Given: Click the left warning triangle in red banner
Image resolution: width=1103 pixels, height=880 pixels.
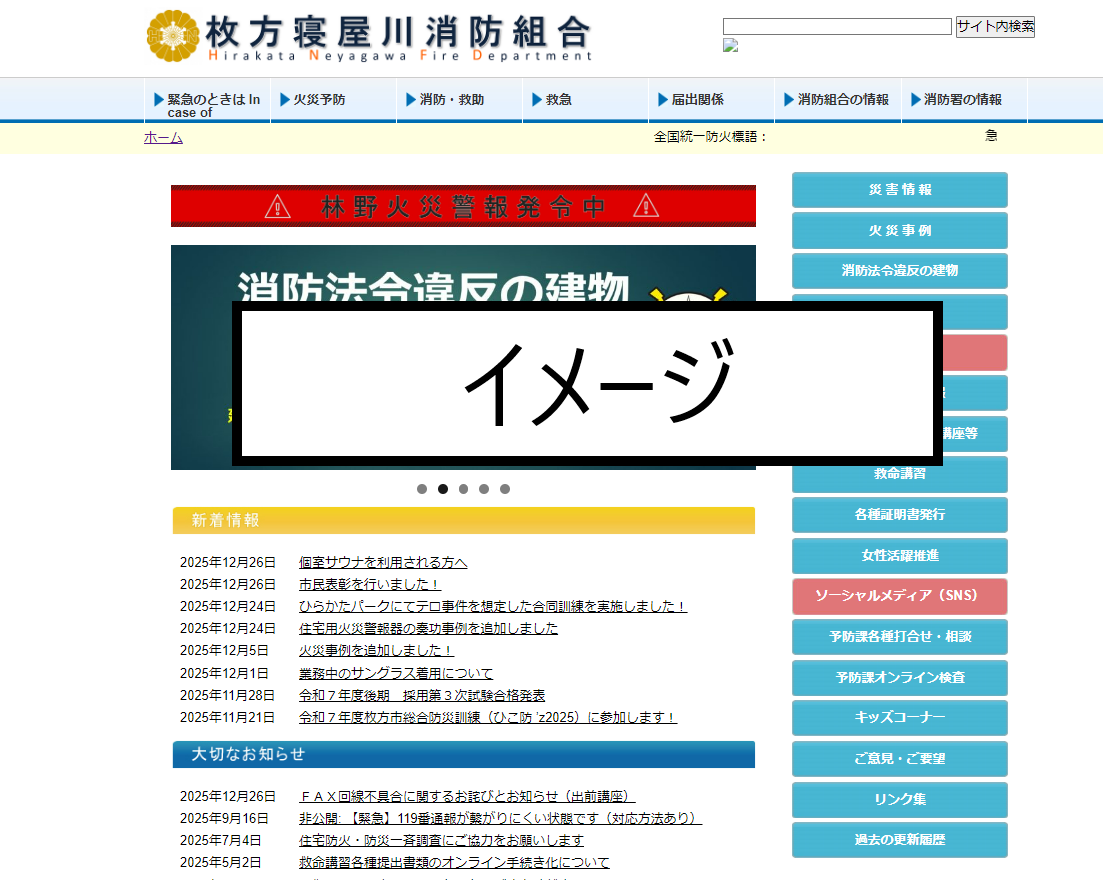Looking at the screenshot, I should click(x=277, y=207).
